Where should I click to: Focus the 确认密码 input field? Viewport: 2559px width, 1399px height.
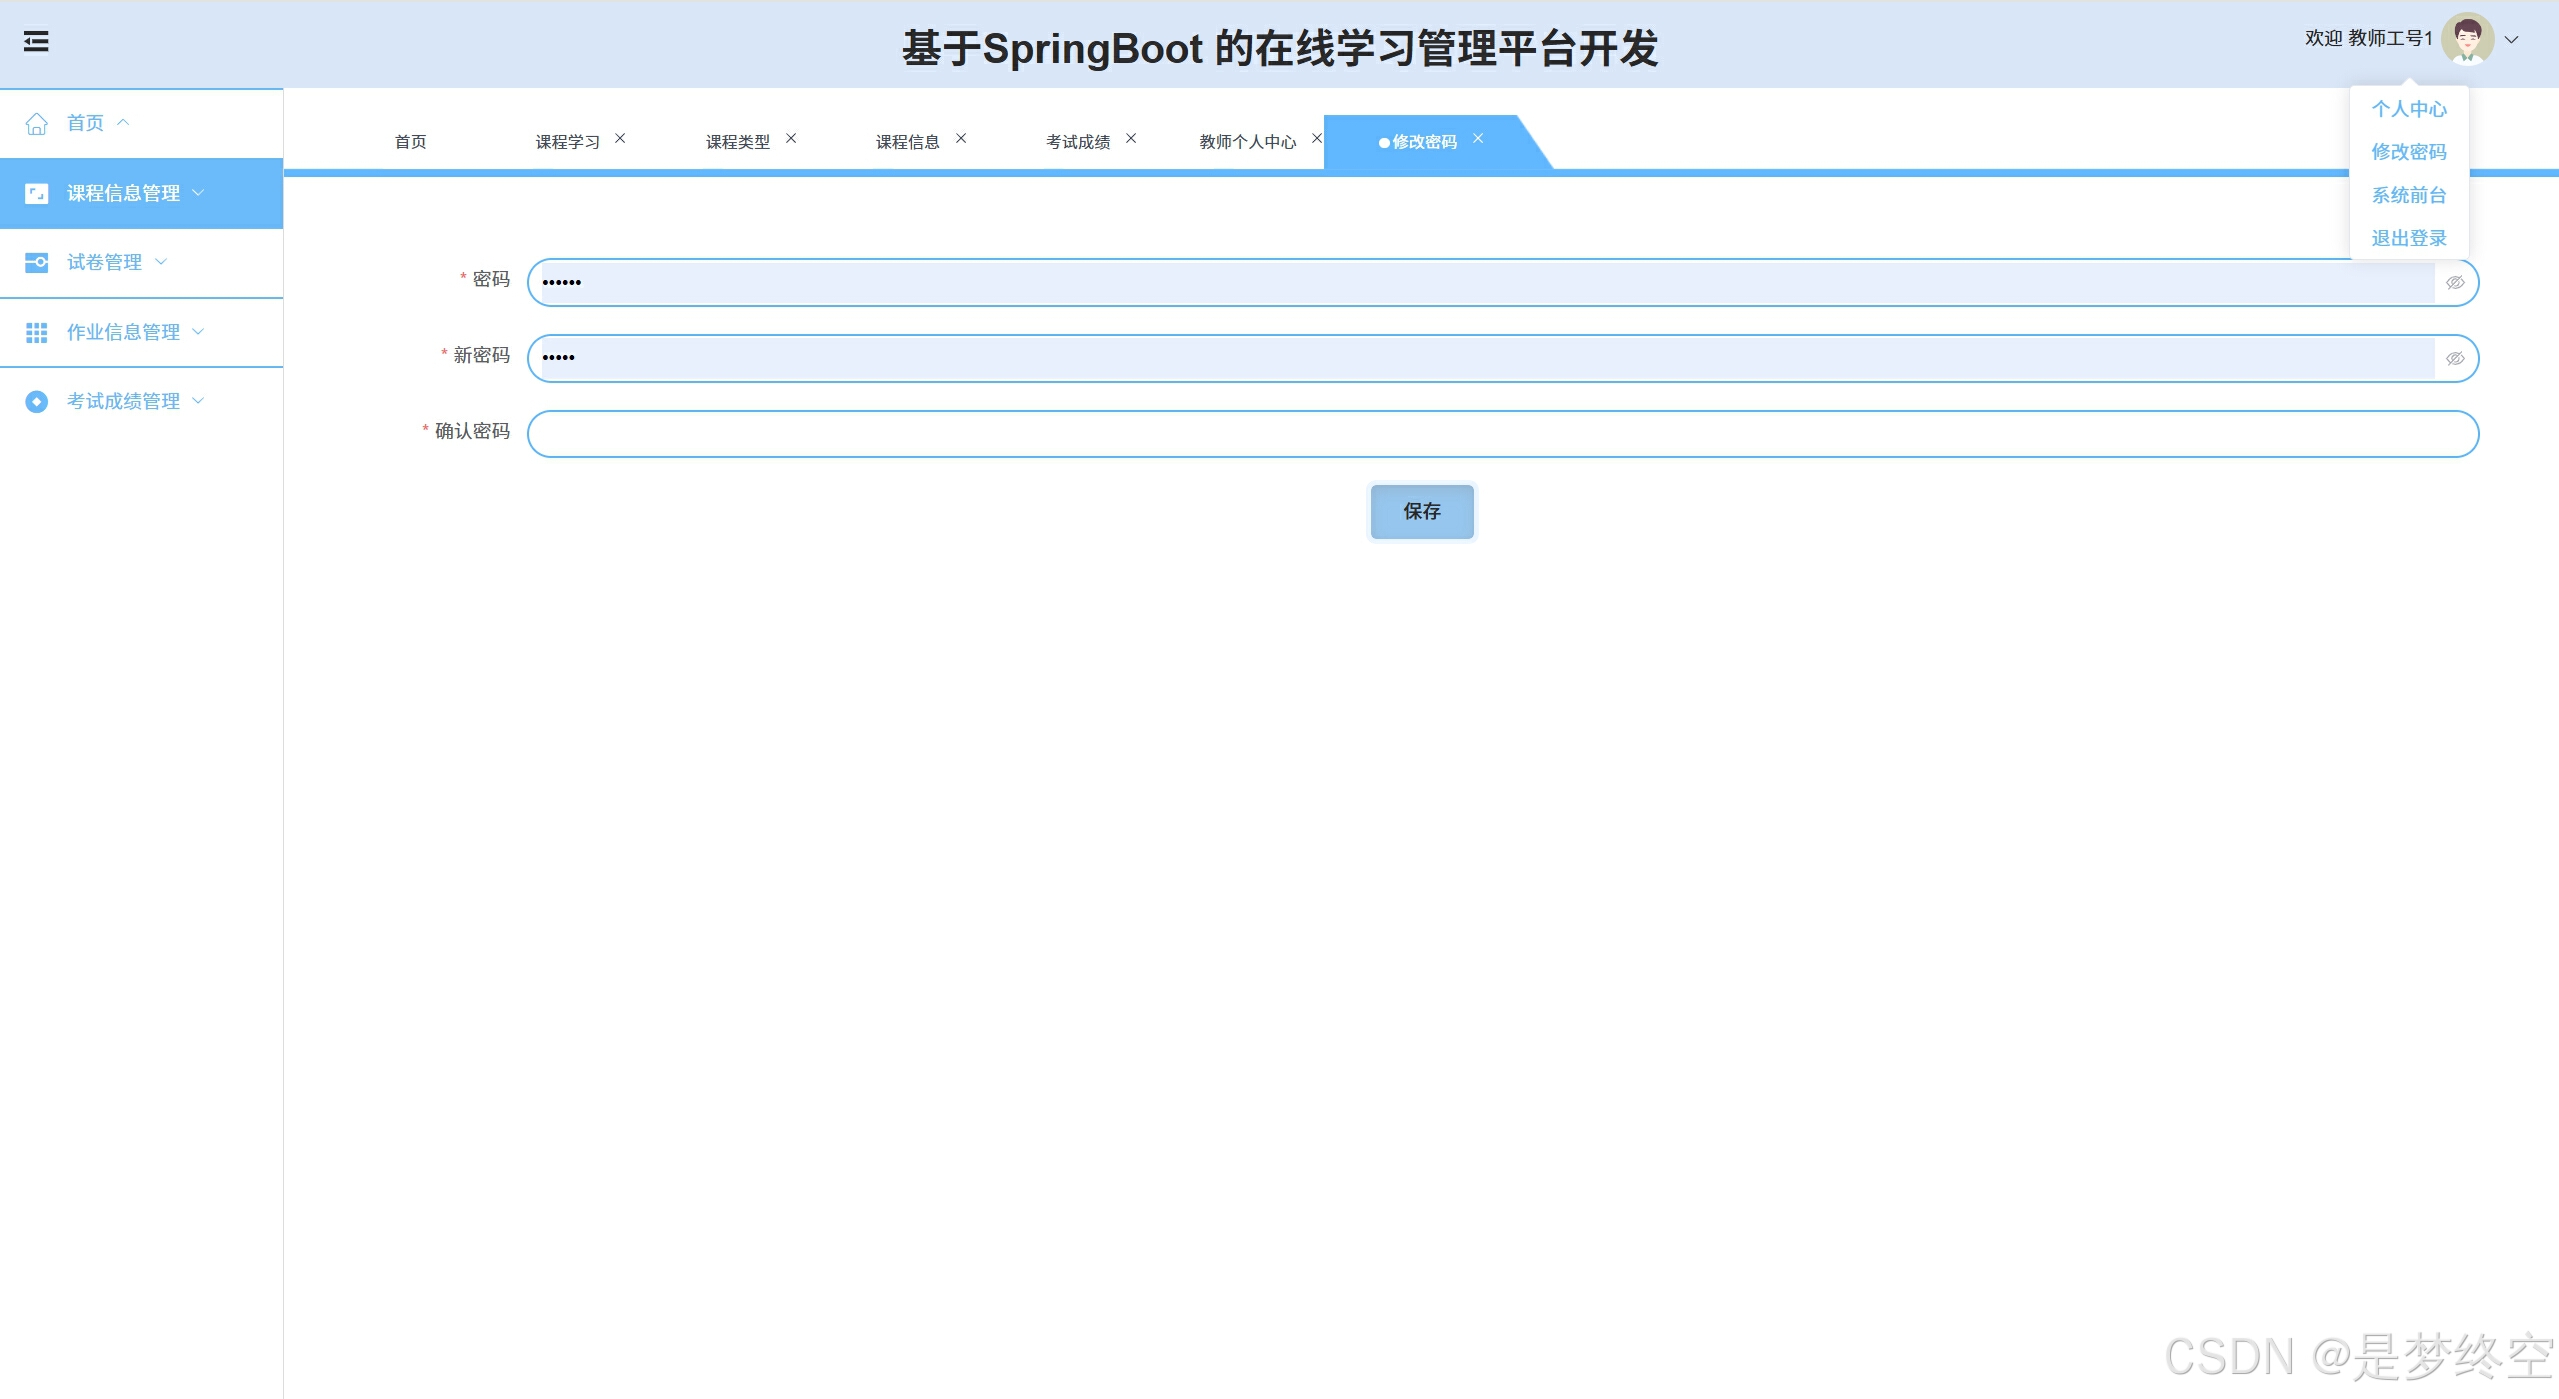[1502, 434]
